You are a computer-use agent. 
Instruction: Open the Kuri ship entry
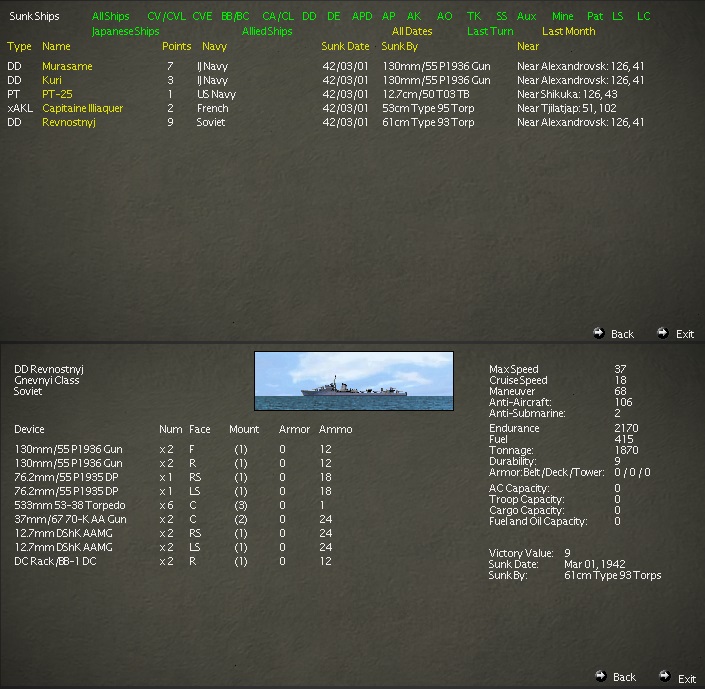tap(52, 80)
